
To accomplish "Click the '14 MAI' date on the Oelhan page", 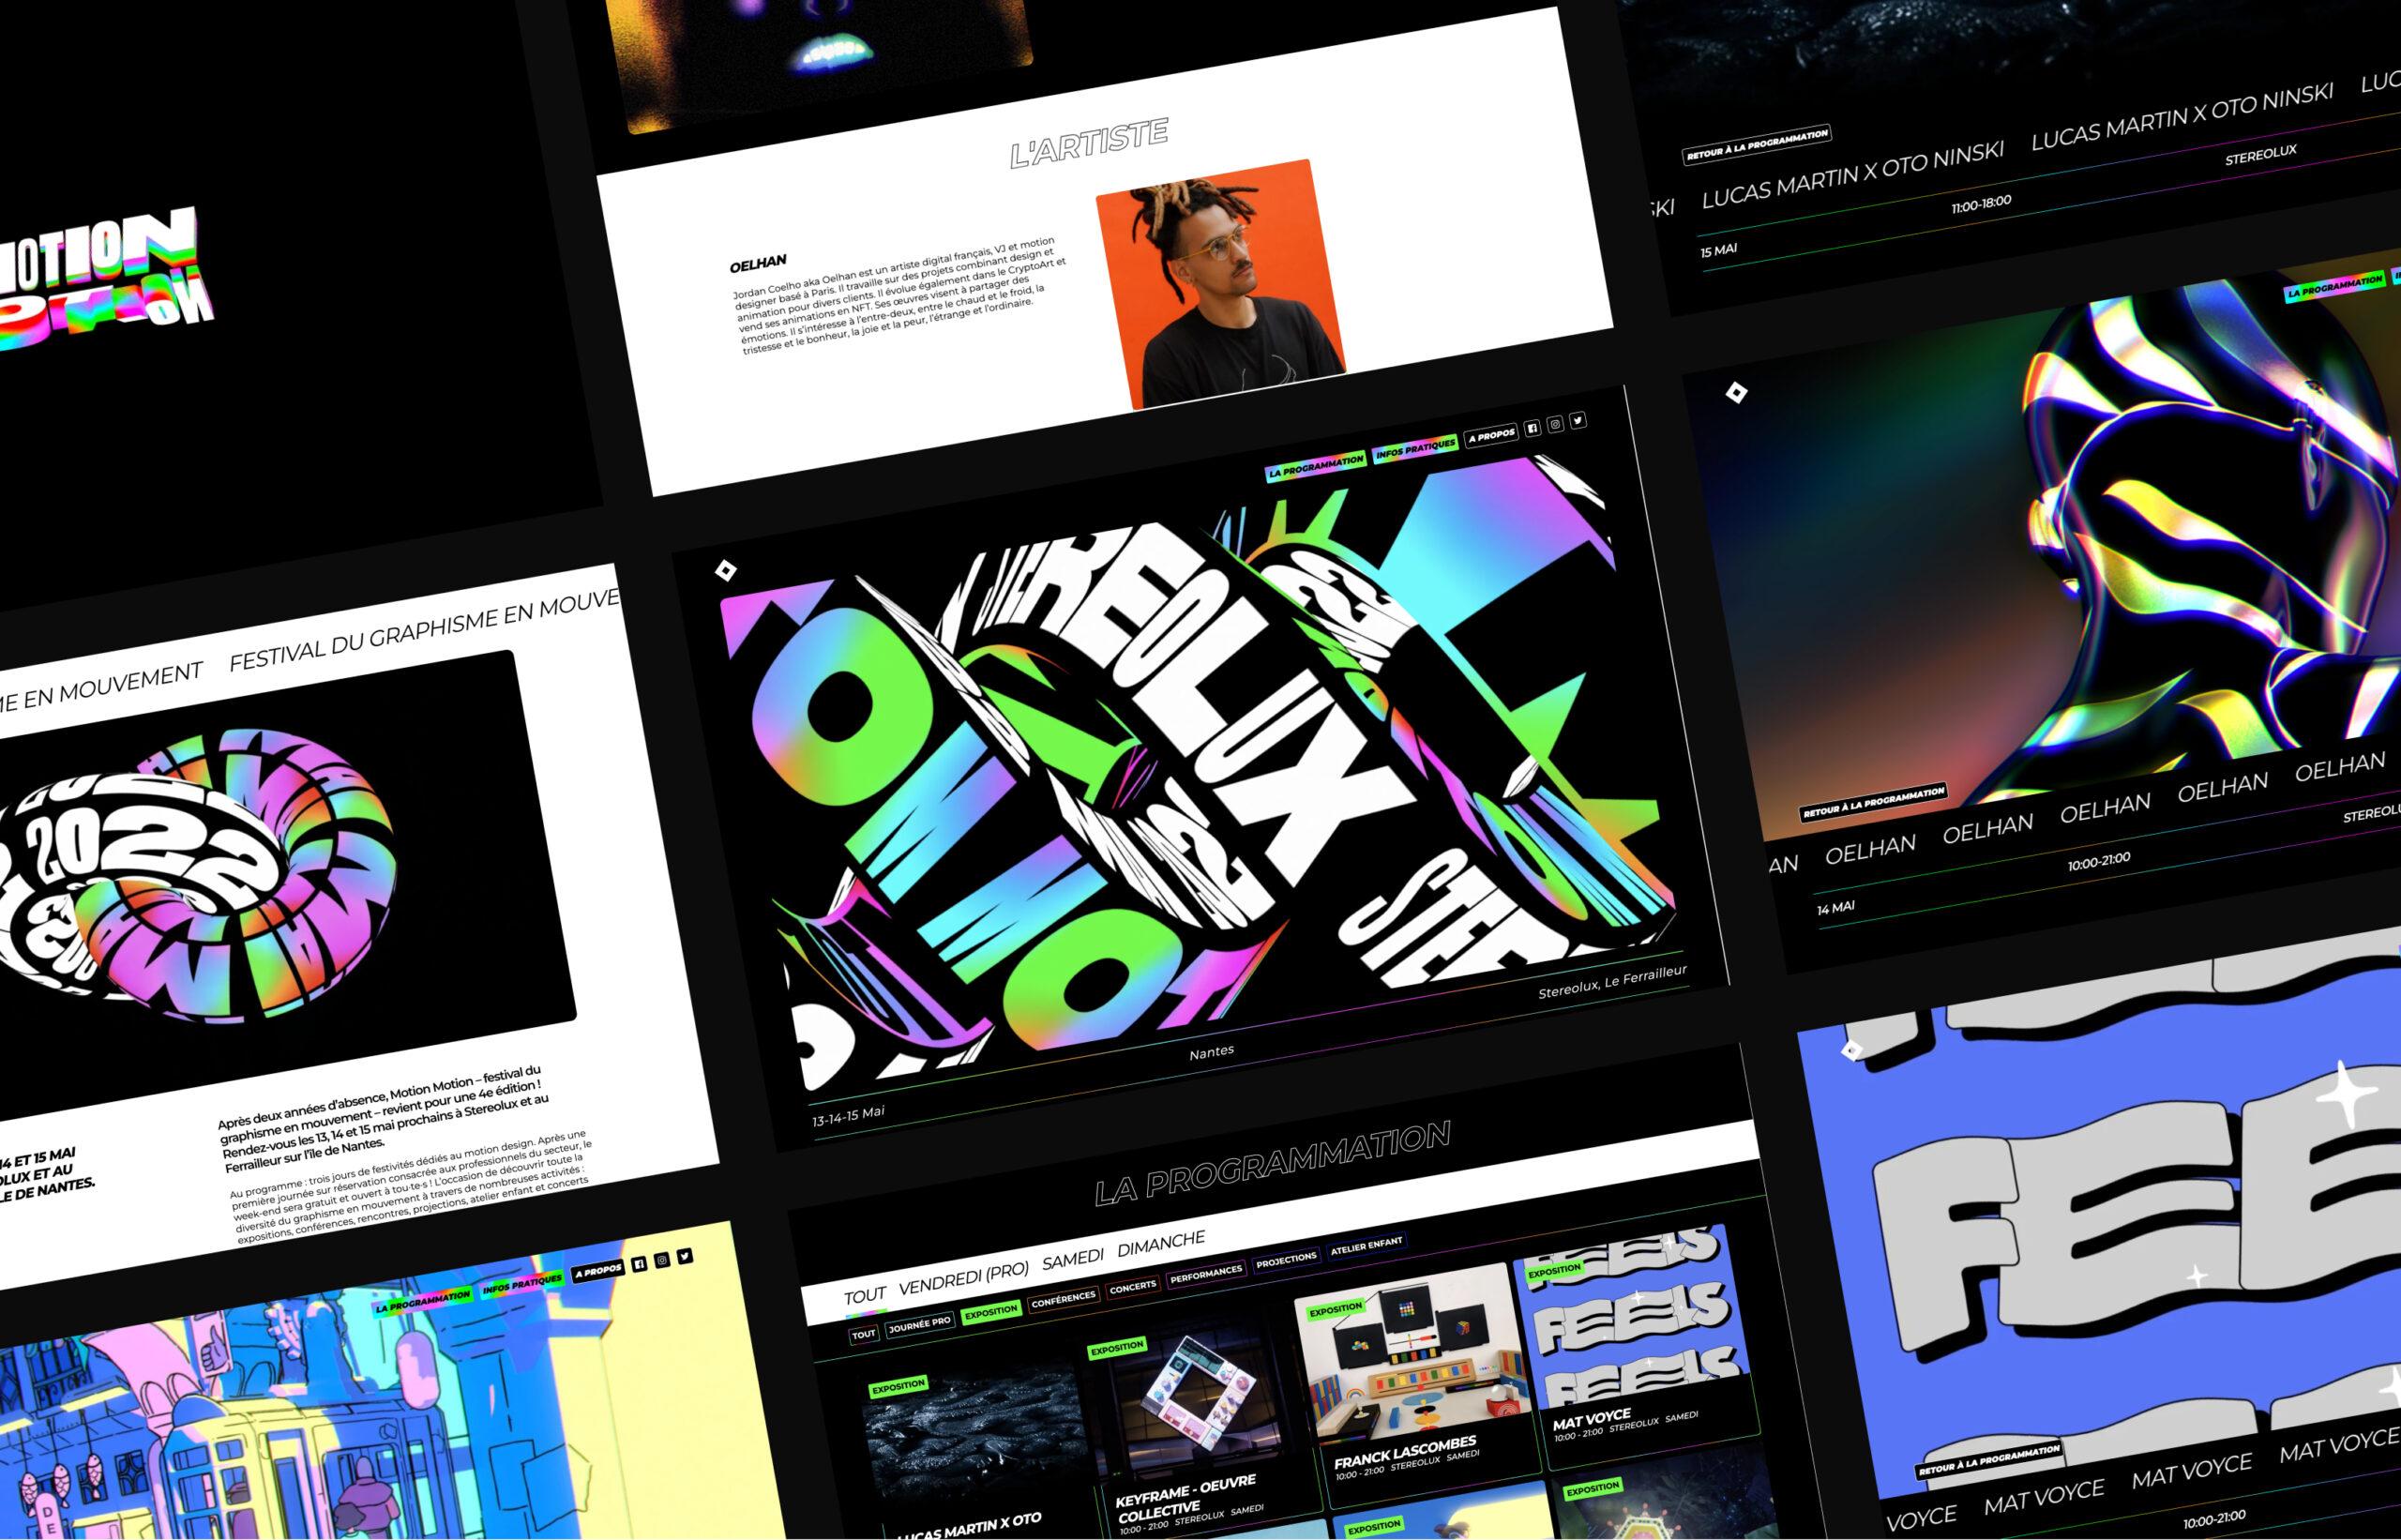I will [1835, 907].
